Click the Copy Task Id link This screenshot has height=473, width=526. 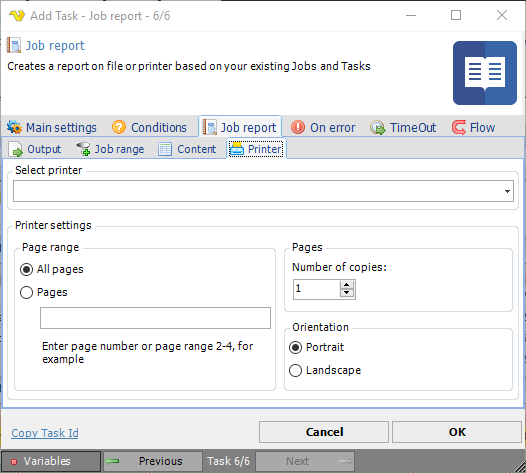(45, 433)
